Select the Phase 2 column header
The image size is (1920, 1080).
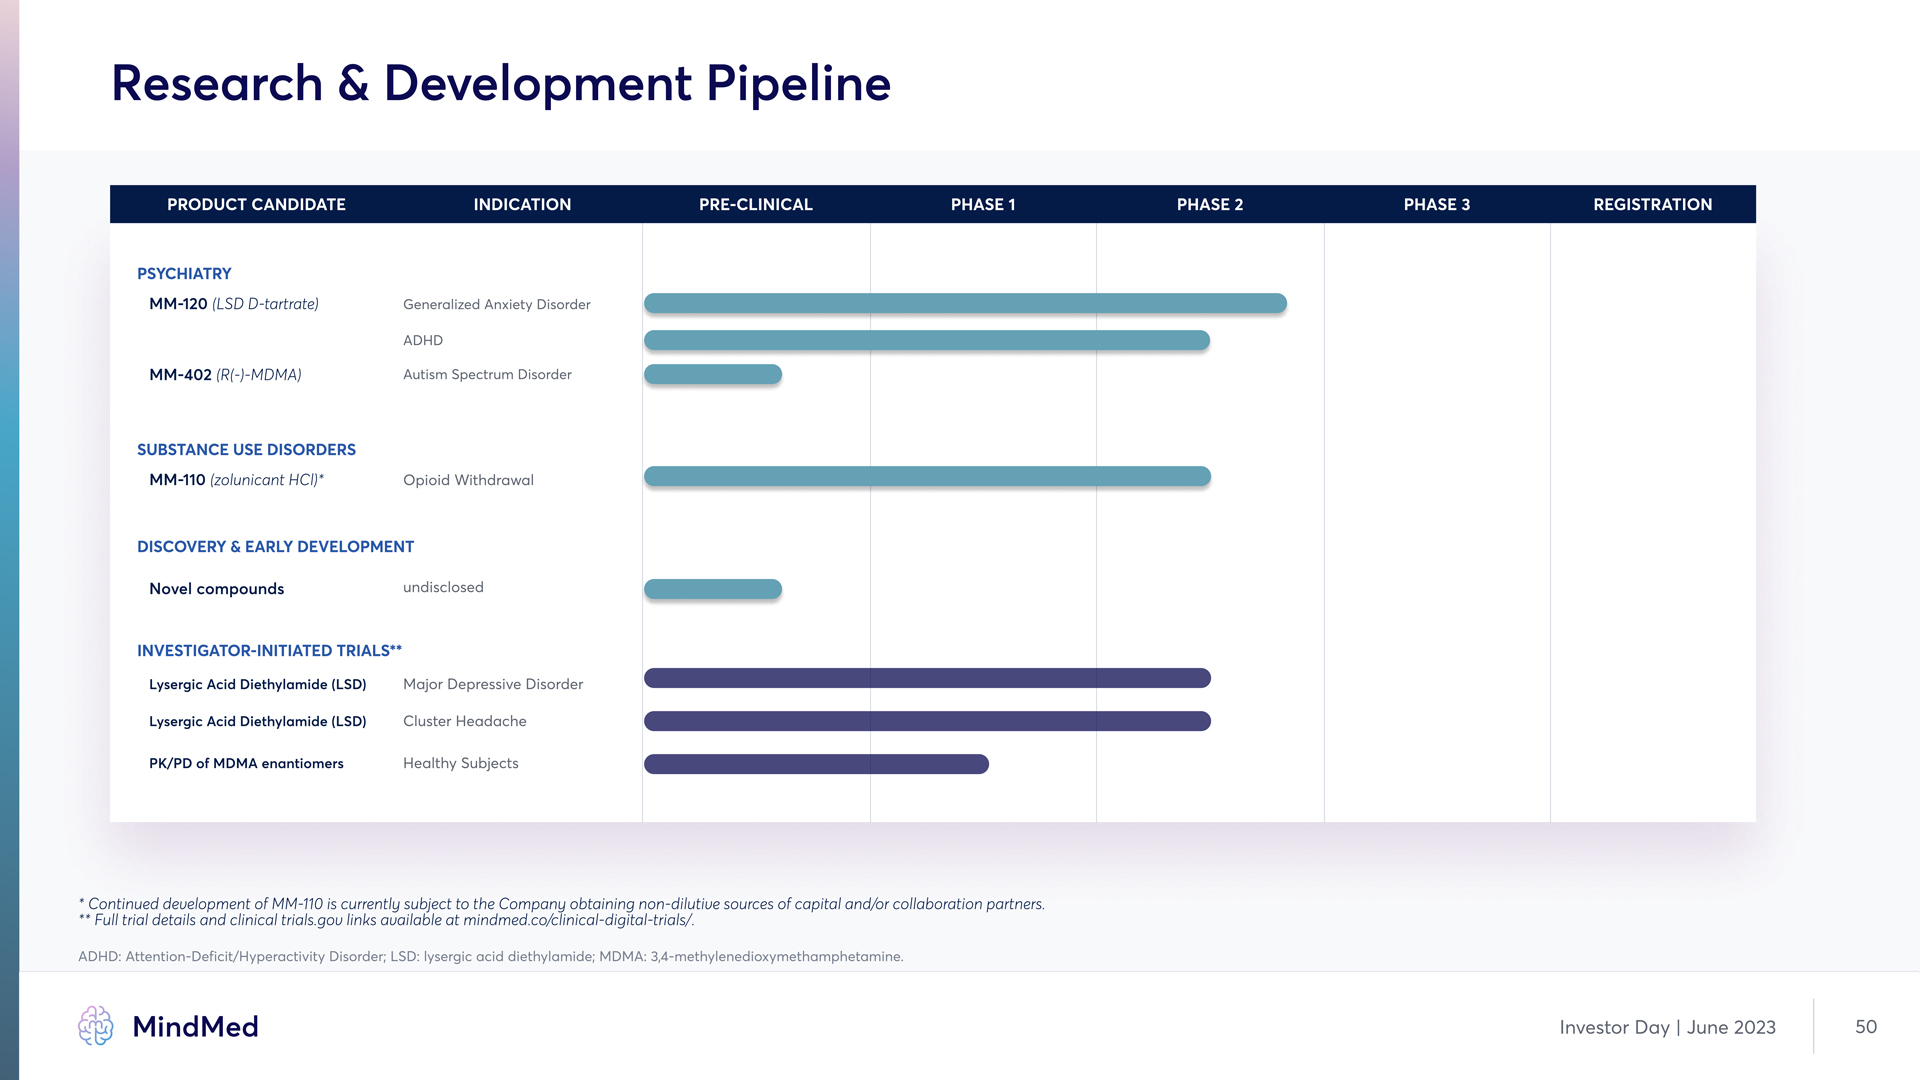point(1209,204)
